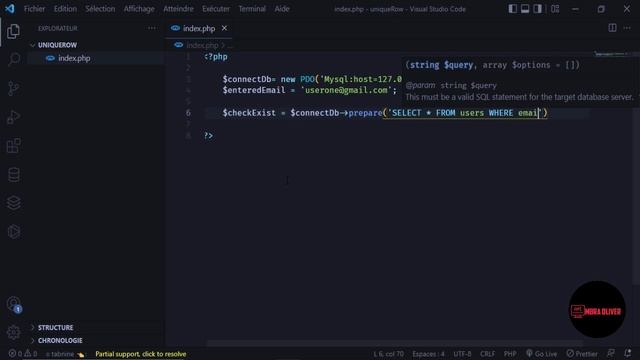Click index.php in the breadcrumb
Viewport: 640px width, 360px height.
pos(202,45)
